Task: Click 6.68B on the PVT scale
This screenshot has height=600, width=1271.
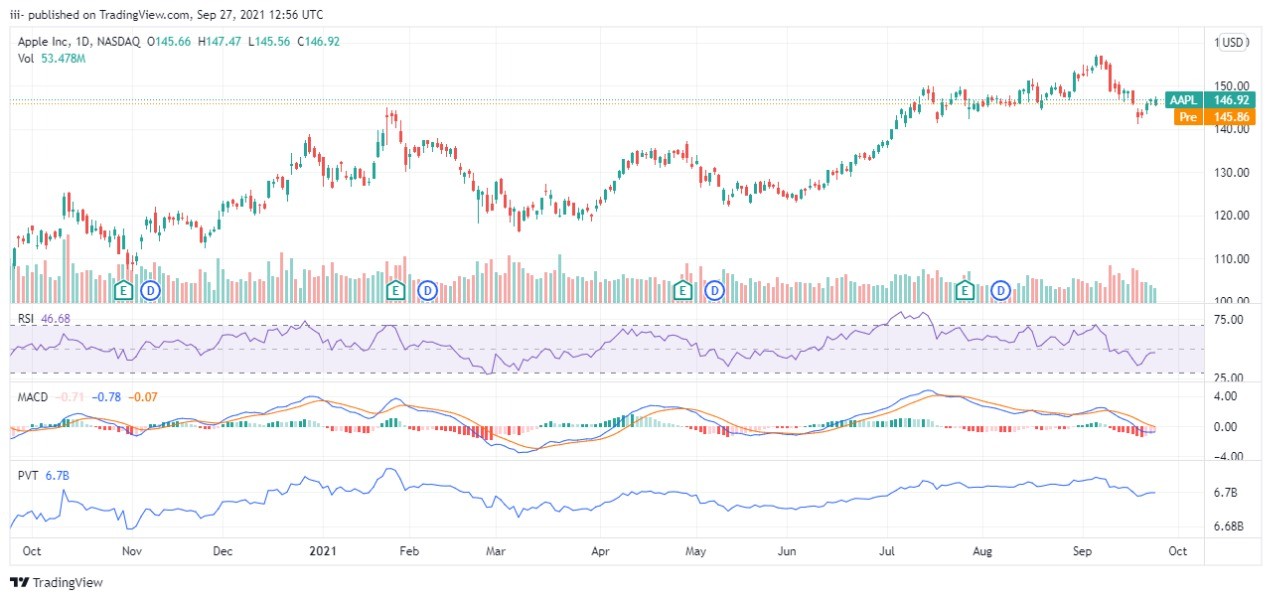Action: (1230, 526)
